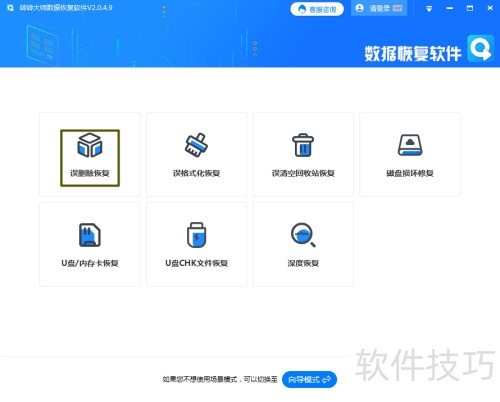Viewport: 500px width, 402px height.
Task: Click the 误删除恢复 text label
Action: coord(90,173)
